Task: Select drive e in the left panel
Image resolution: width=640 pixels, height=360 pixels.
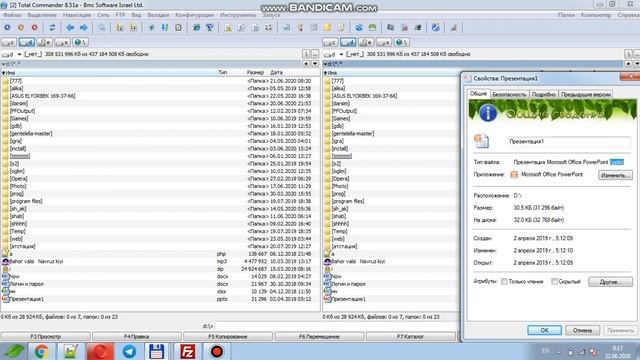Action: pos(44,42)
